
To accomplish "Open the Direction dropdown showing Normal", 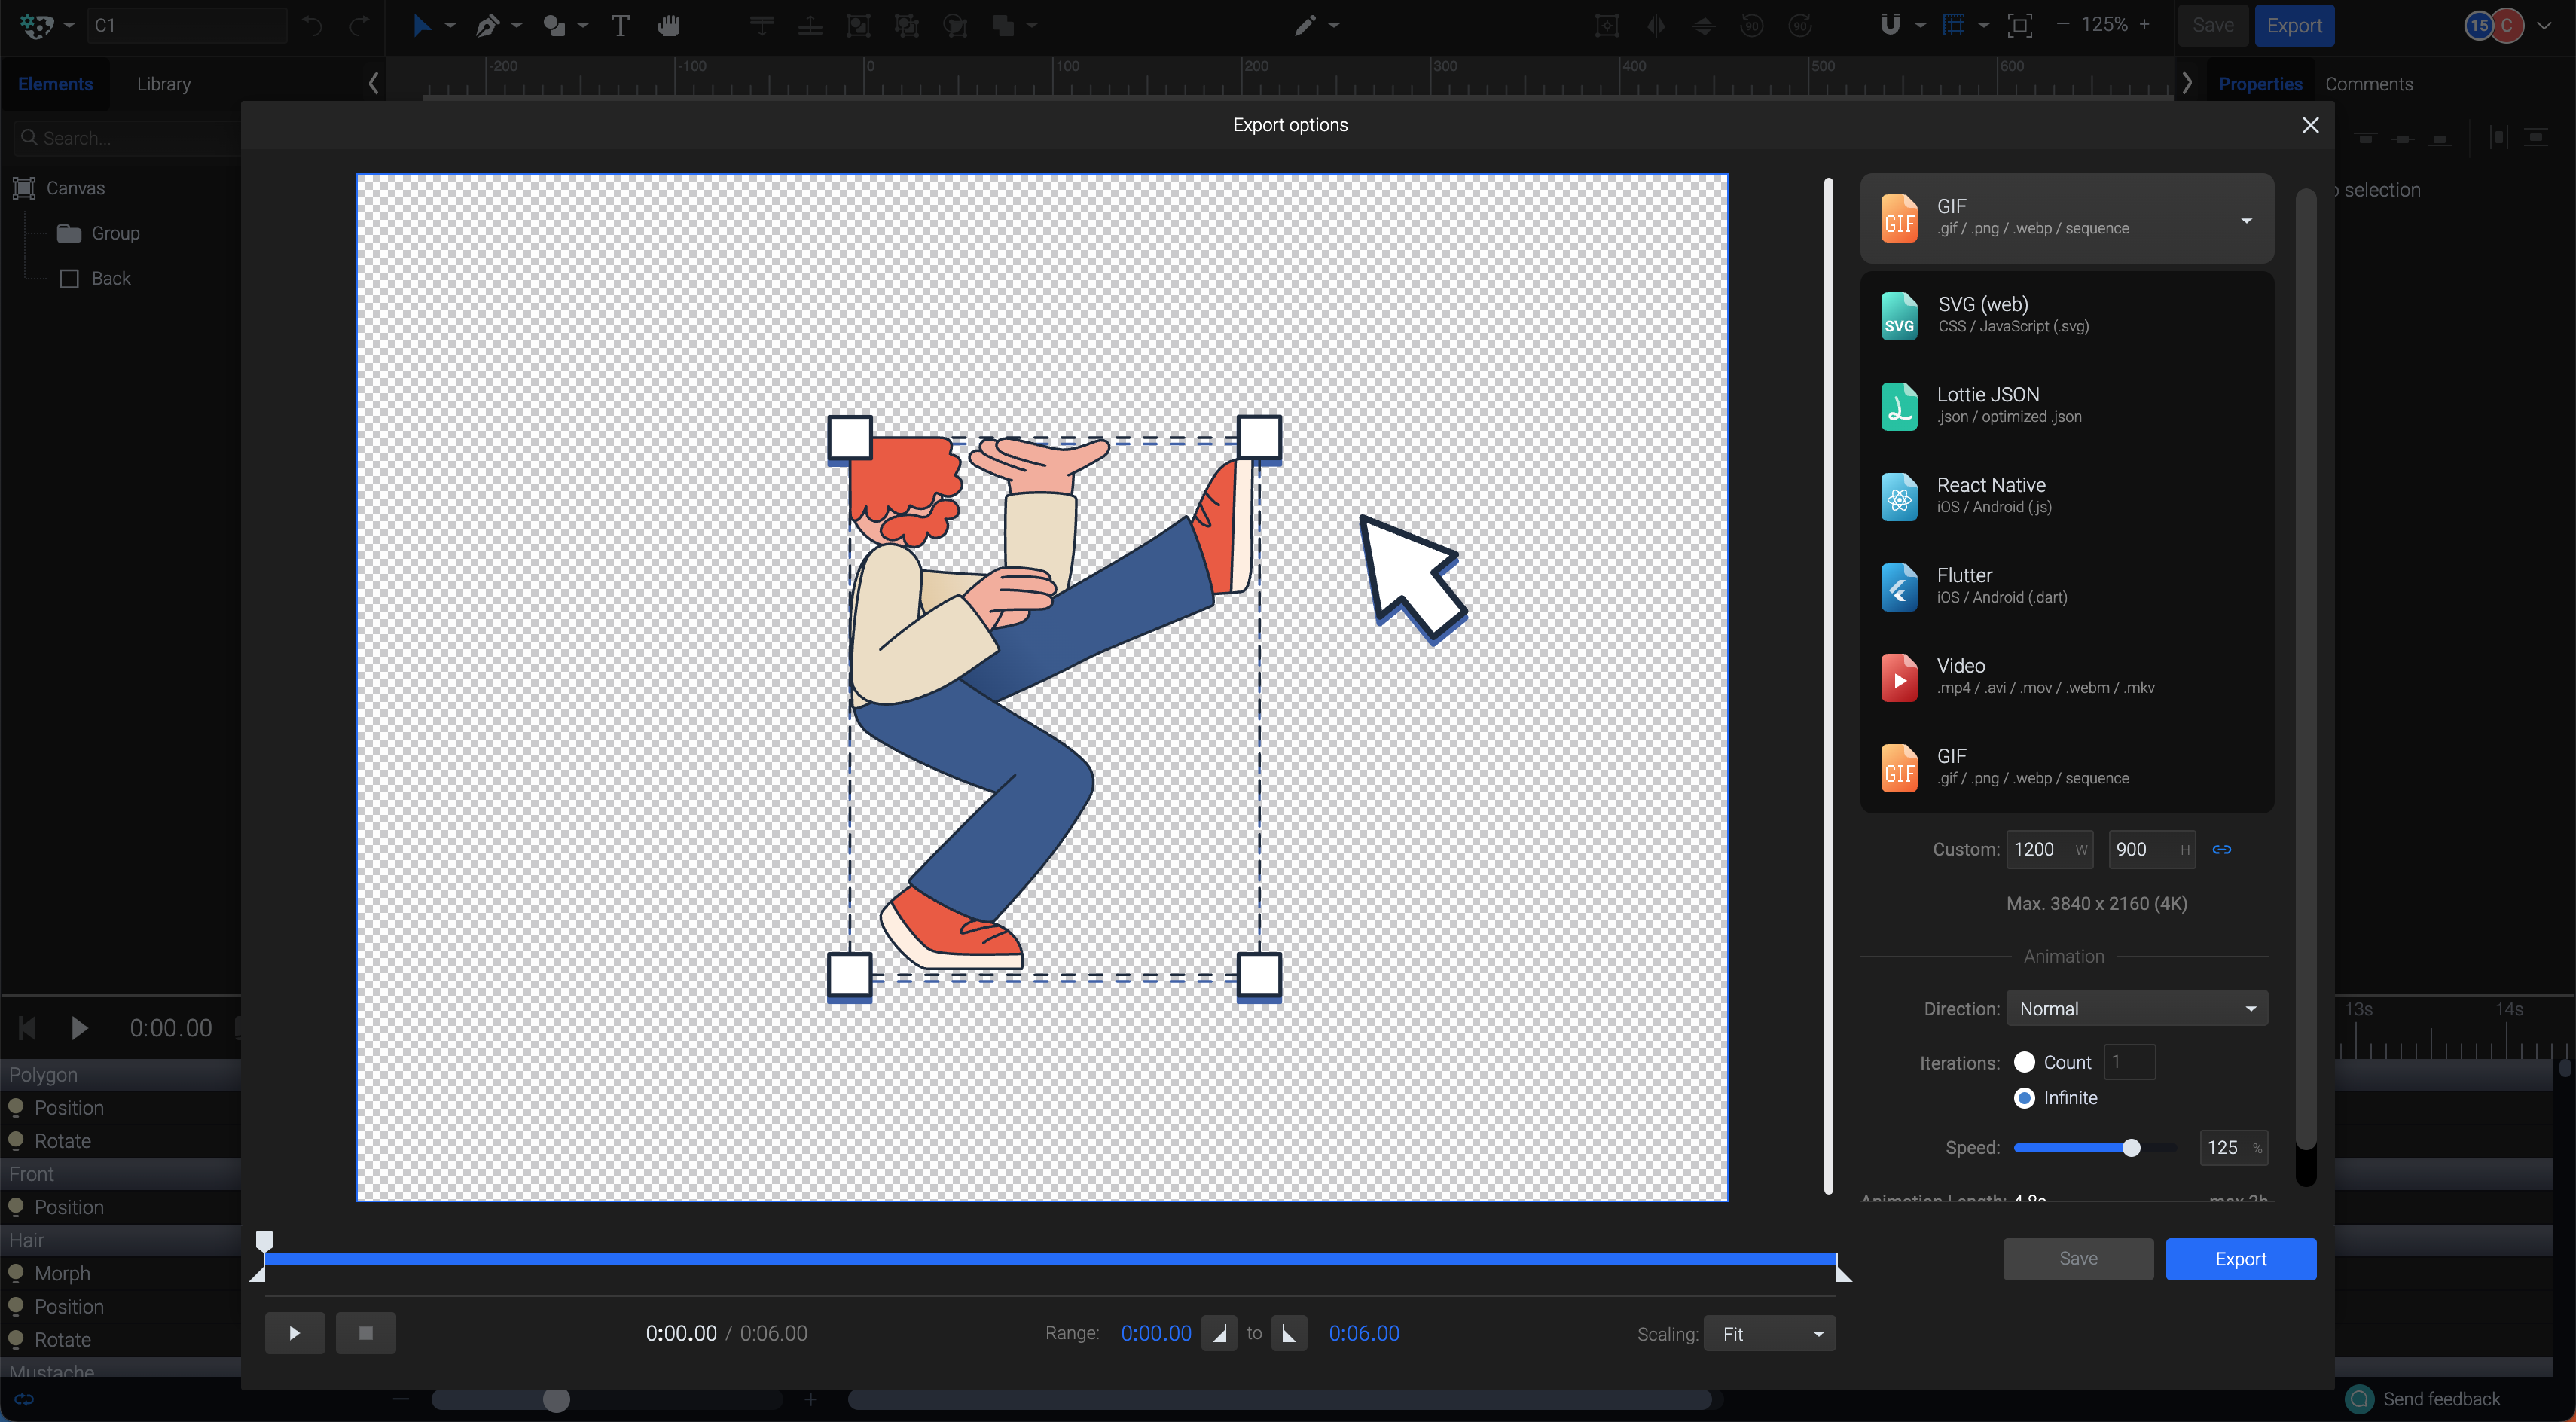I will pyautogui.click(x=2137, y=1008).
